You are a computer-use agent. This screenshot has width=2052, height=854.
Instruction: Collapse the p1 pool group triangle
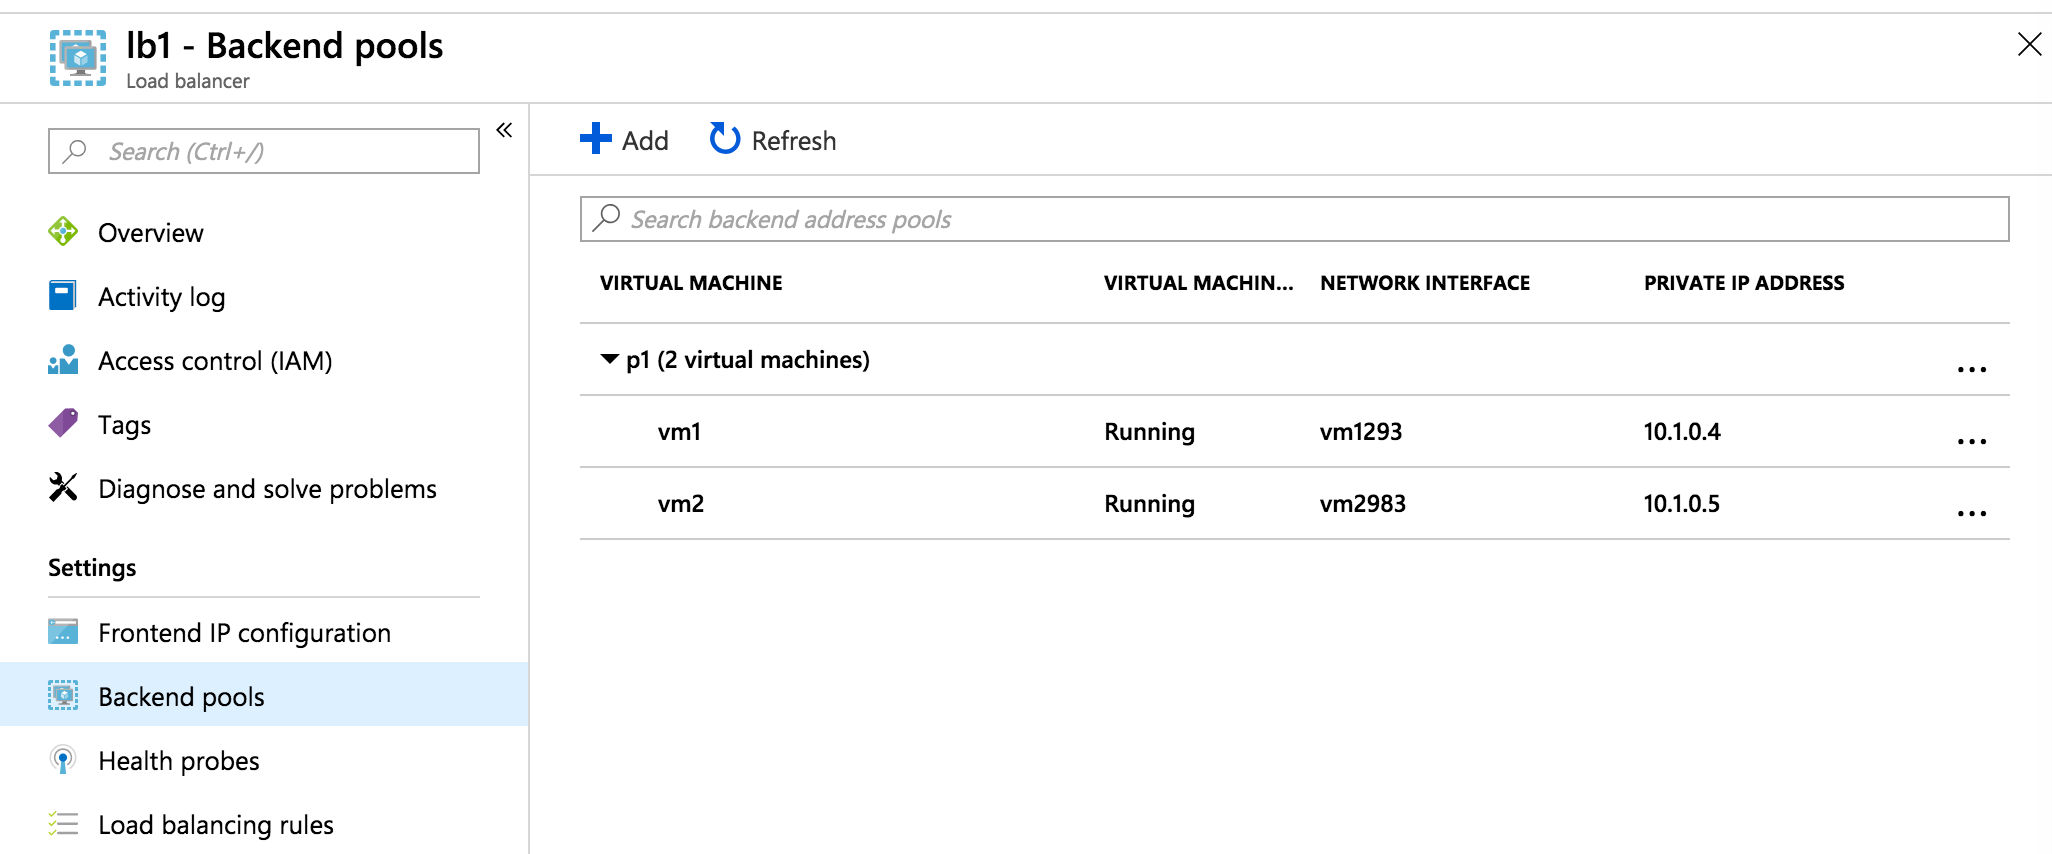609,359
